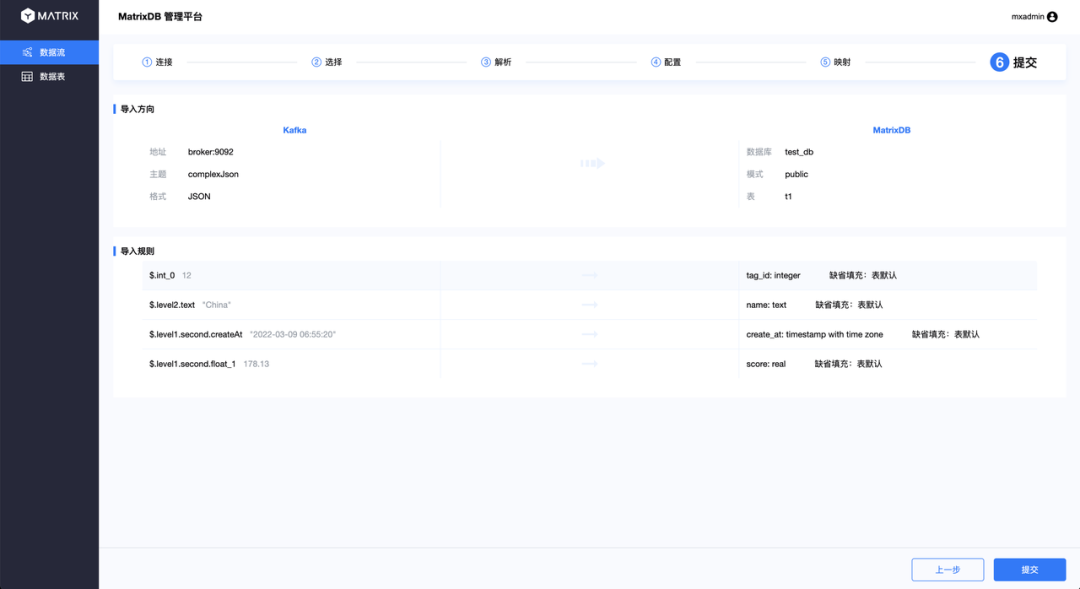
Task: Click the complexJson topic value
Action: [x=214, y=174]
